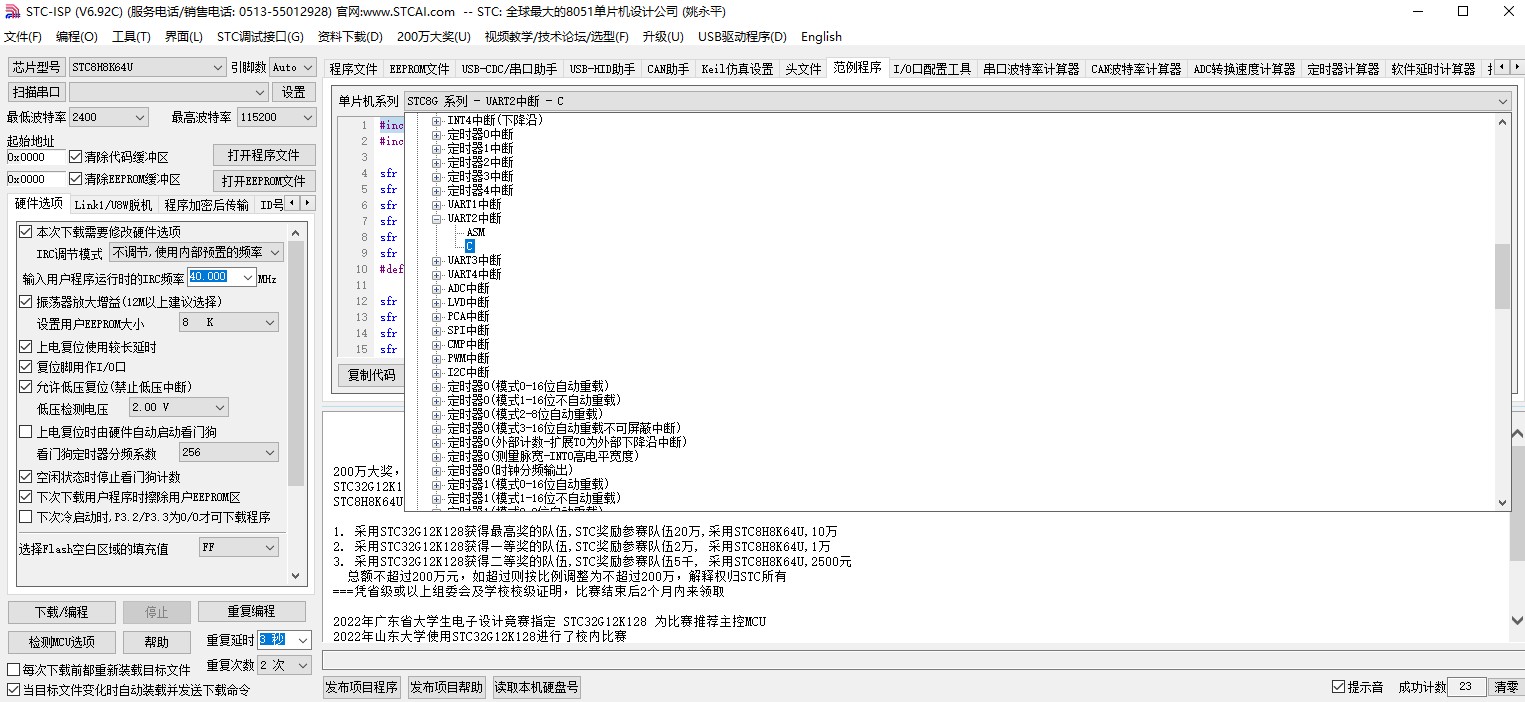Enable 上电复位时由硬件自动启动看门狗
1525x702 pixels.
[26, 432]
